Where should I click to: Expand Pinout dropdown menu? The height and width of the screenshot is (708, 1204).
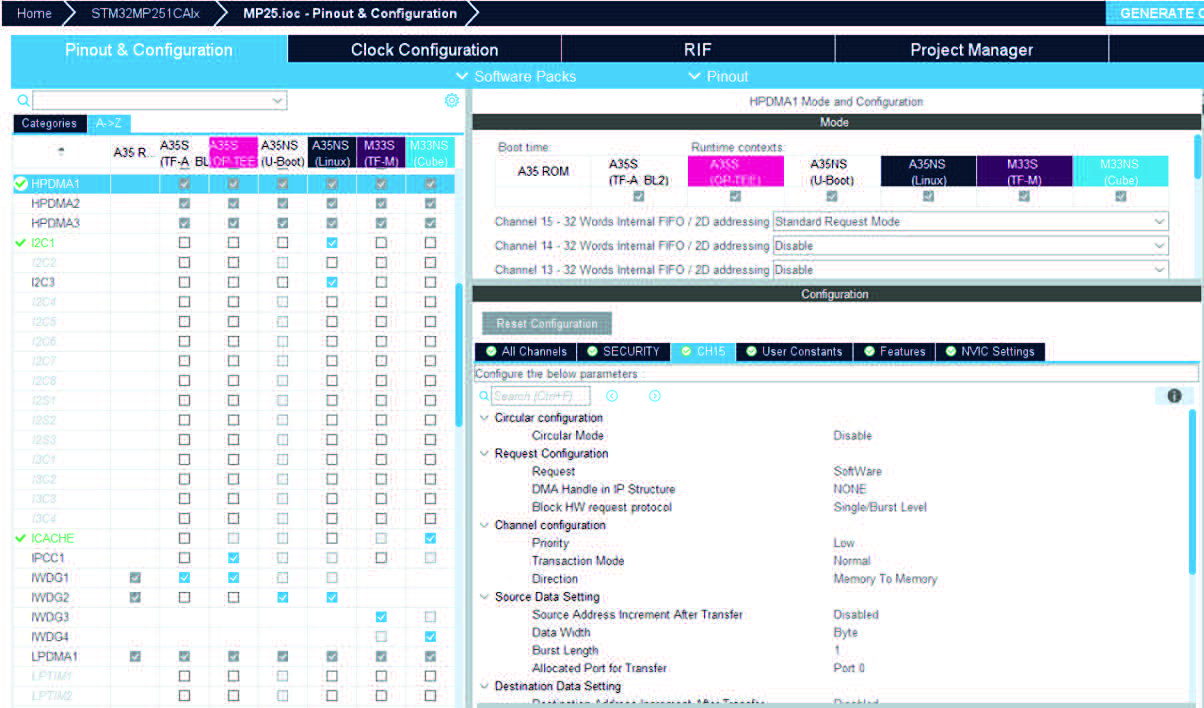pos(718,76)
